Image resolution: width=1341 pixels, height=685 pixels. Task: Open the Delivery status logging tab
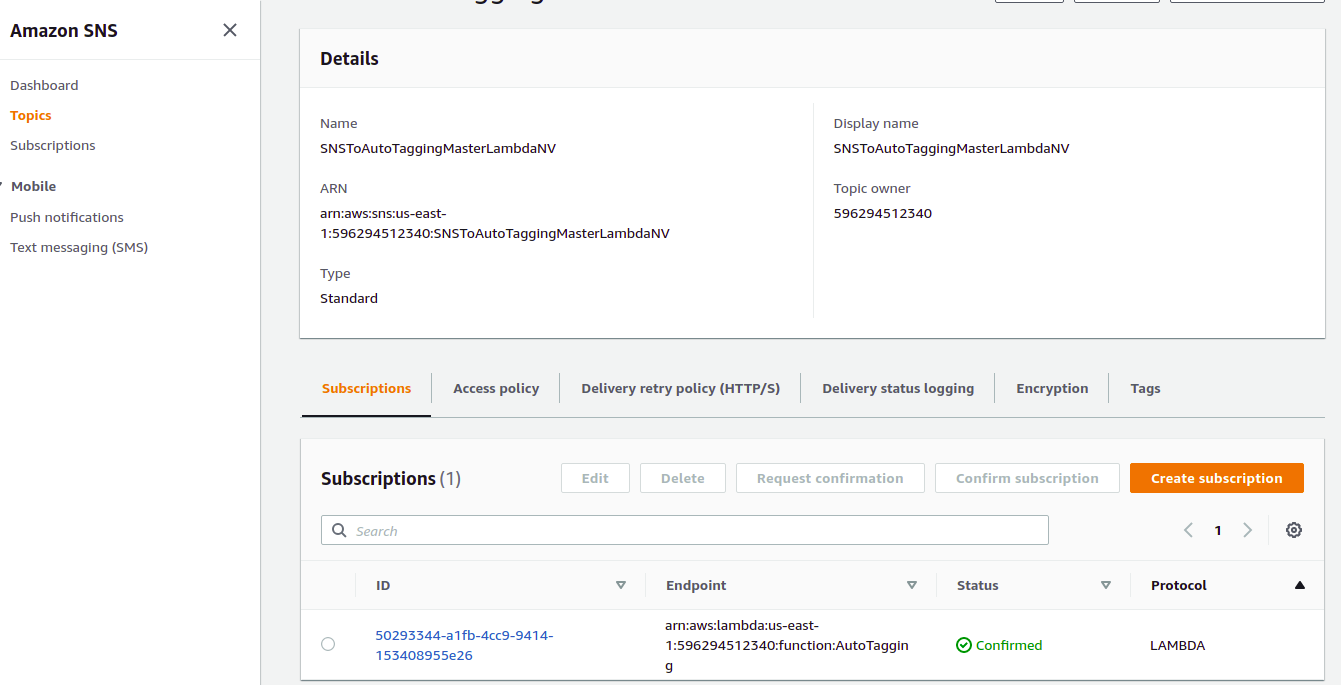point(898,388)
